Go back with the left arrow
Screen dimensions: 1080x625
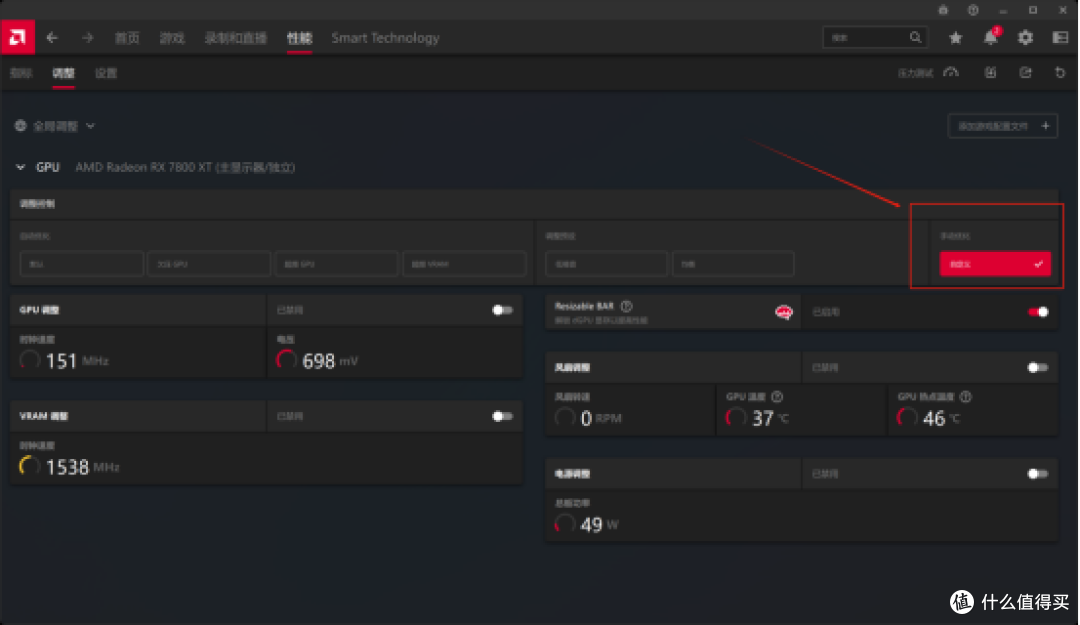coord(52,38)
